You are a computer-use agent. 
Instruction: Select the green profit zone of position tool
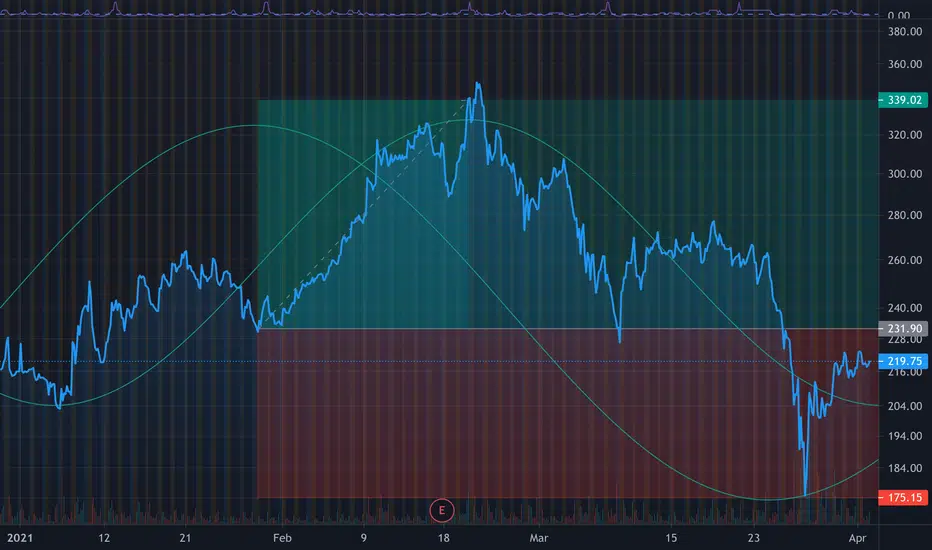point(568,214)
